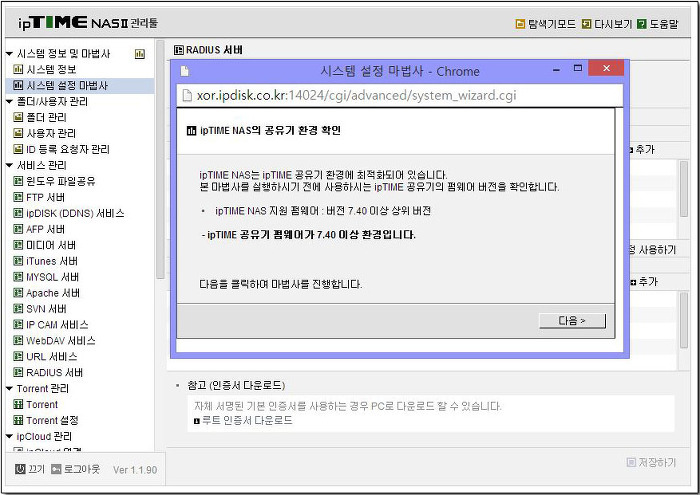The image size is (700, 495).
Task: Click the 로그아웃 icon at bottom
Action: click(x=56, y=469)
